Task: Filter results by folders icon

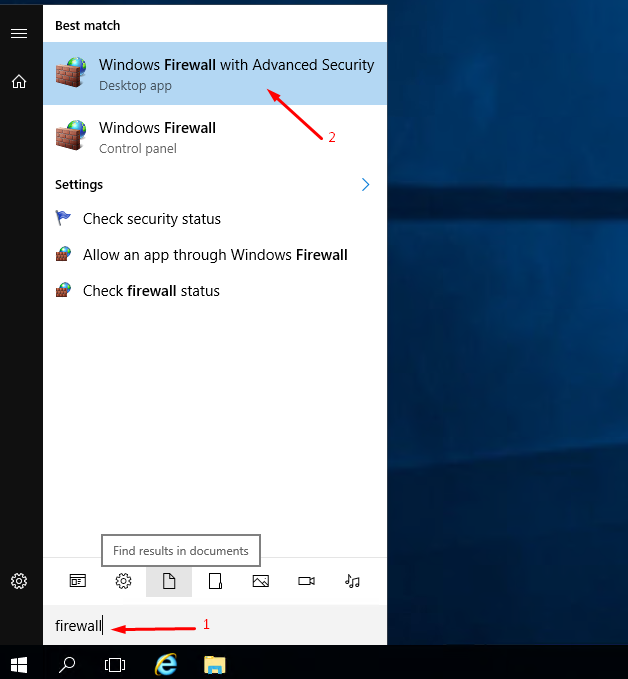Action: coord(215,581)
